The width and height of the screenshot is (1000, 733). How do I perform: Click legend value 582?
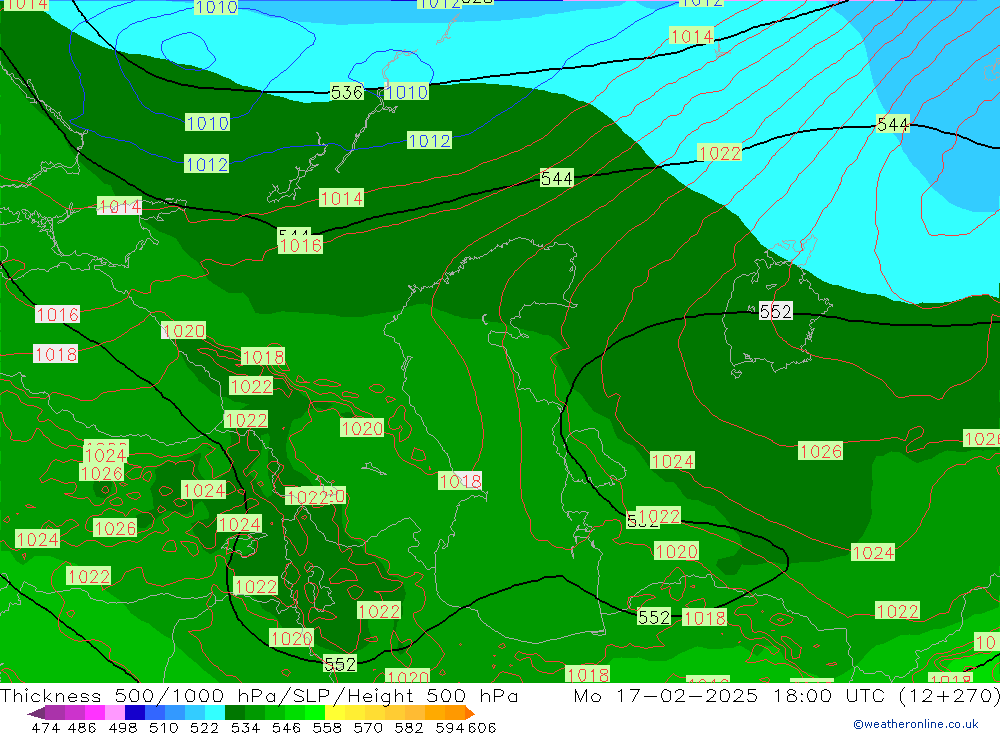pyautogui.click(x=408, y=727)
